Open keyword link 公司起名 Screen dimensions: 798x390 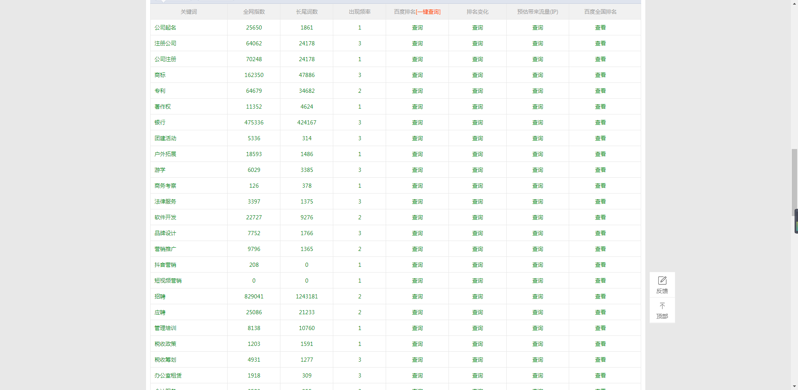[165, 27]
